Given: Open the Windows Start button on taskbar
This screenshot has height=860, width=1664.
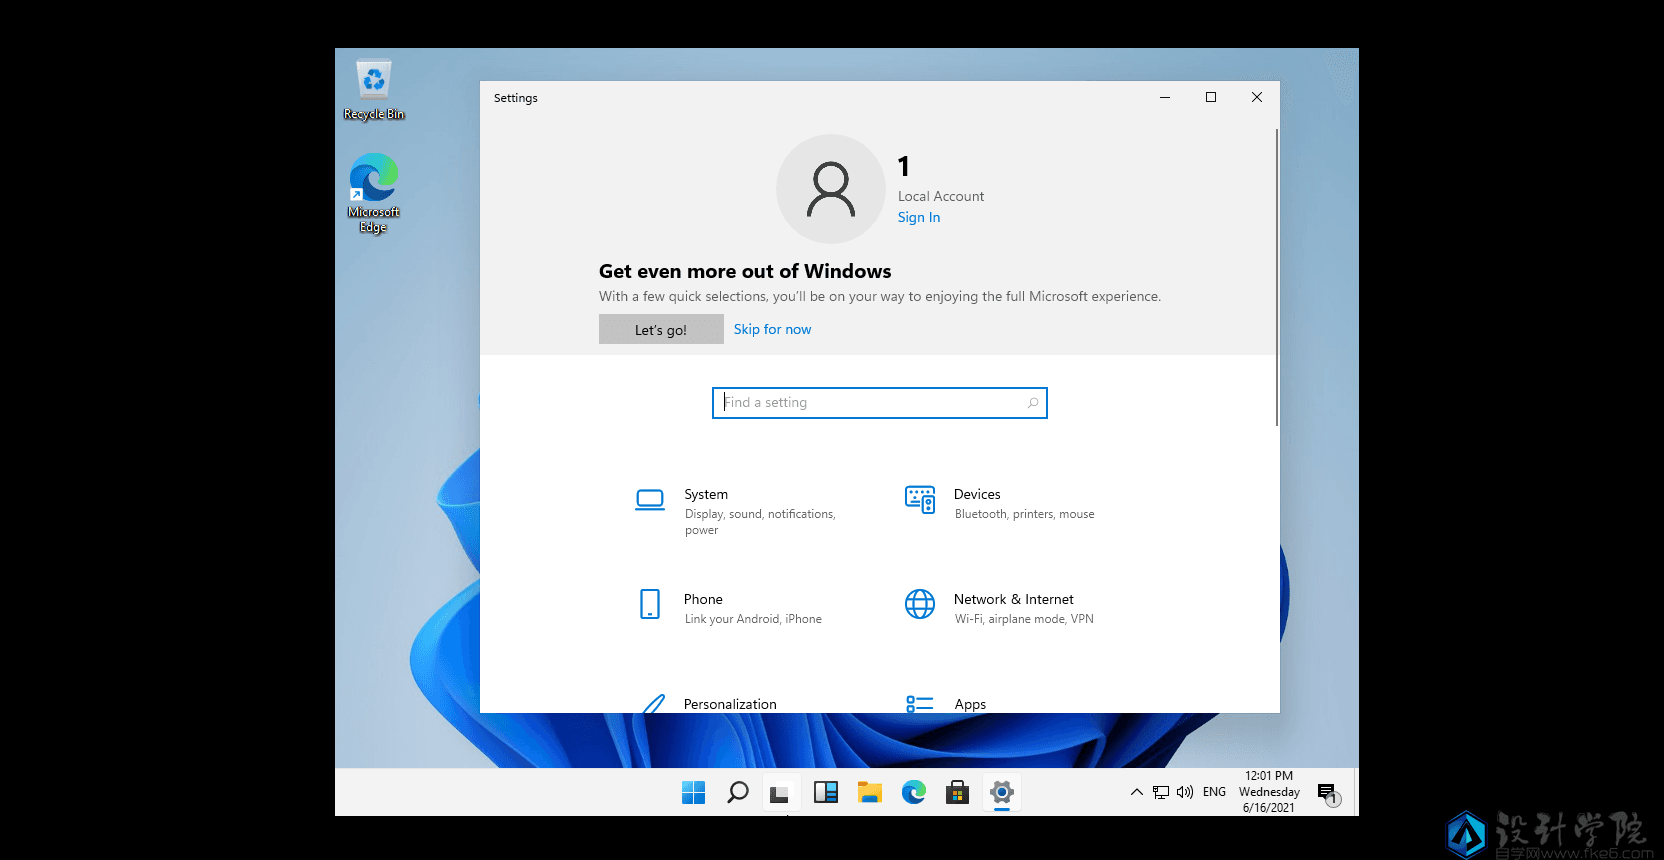Looking at the screenshot, I should pyautogui.click(x=693, y=793).
